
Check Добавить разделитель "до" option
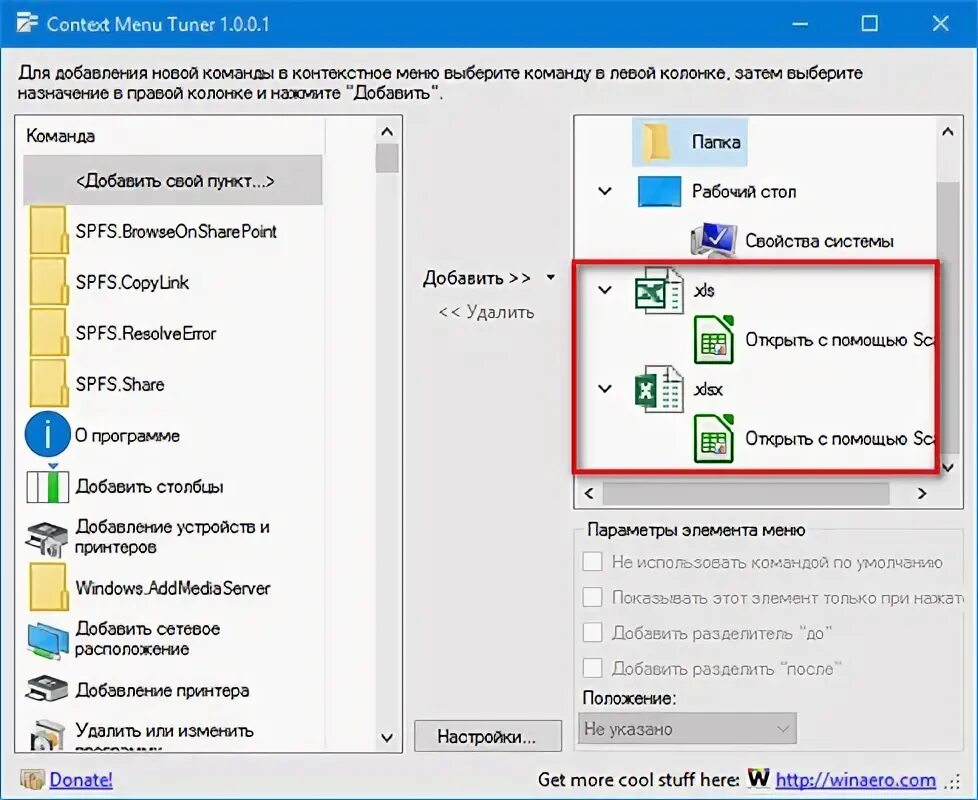tap(592, 633)
